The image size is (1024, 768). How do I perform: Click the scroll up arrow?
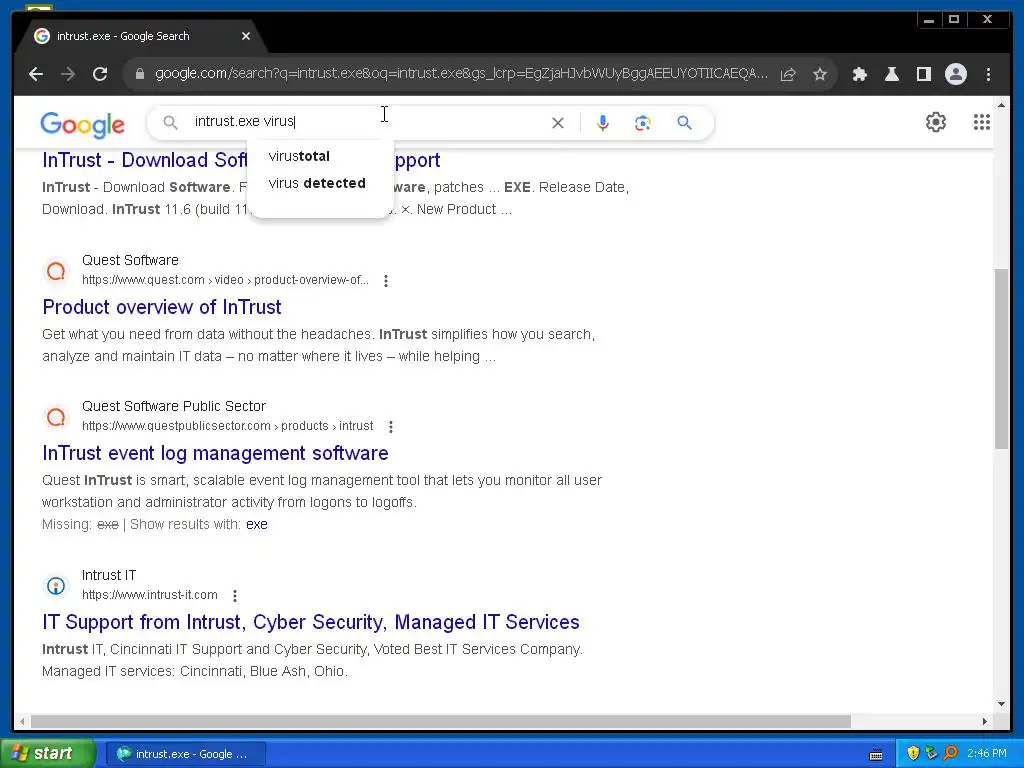tap(1002, 104)
